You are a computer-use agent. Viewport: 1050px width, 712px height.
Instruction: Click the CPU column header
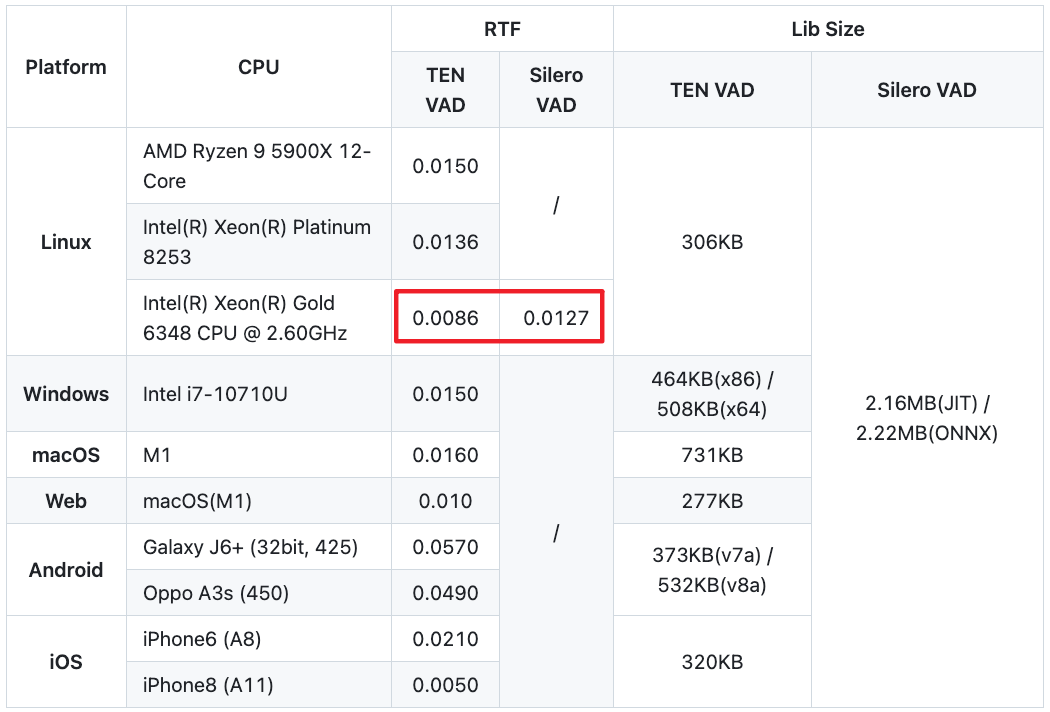point(258,68)
